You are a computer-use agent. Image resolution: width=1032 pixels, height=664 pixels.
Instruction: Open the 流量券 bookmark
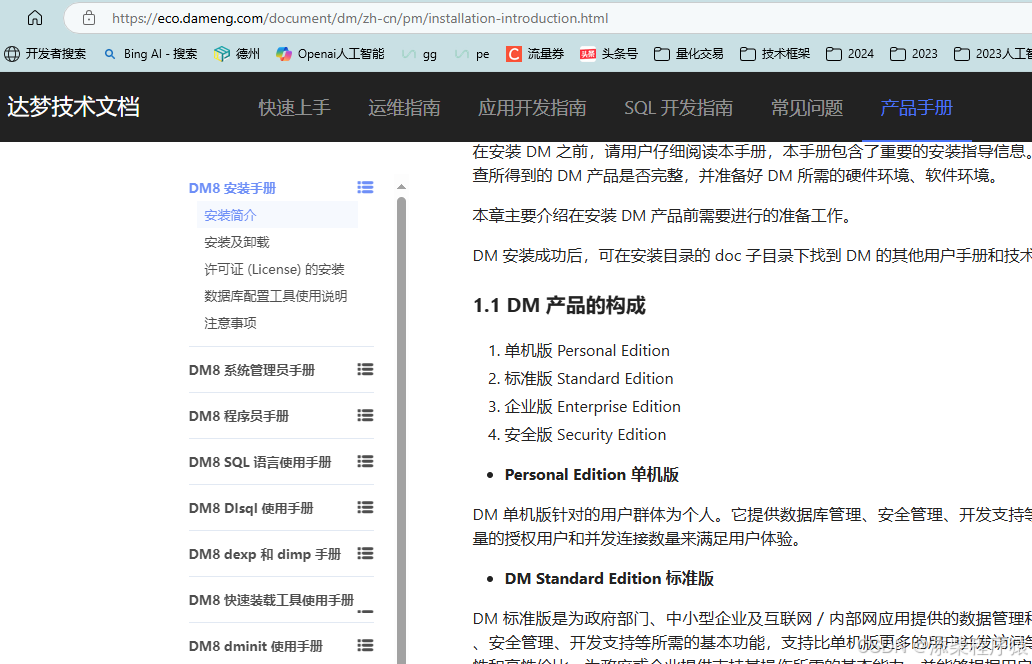[535, 54]
